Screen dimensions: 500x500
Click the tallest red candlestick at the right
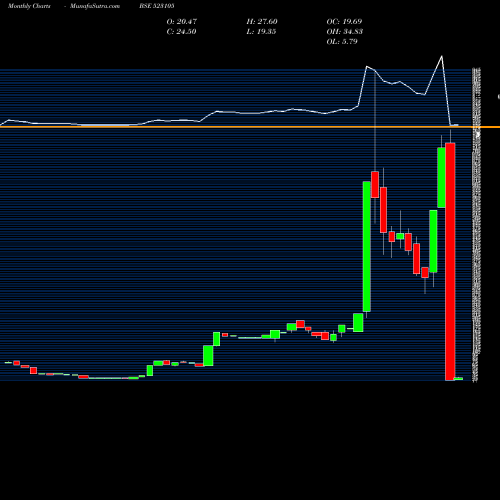(x=450, y=262)
